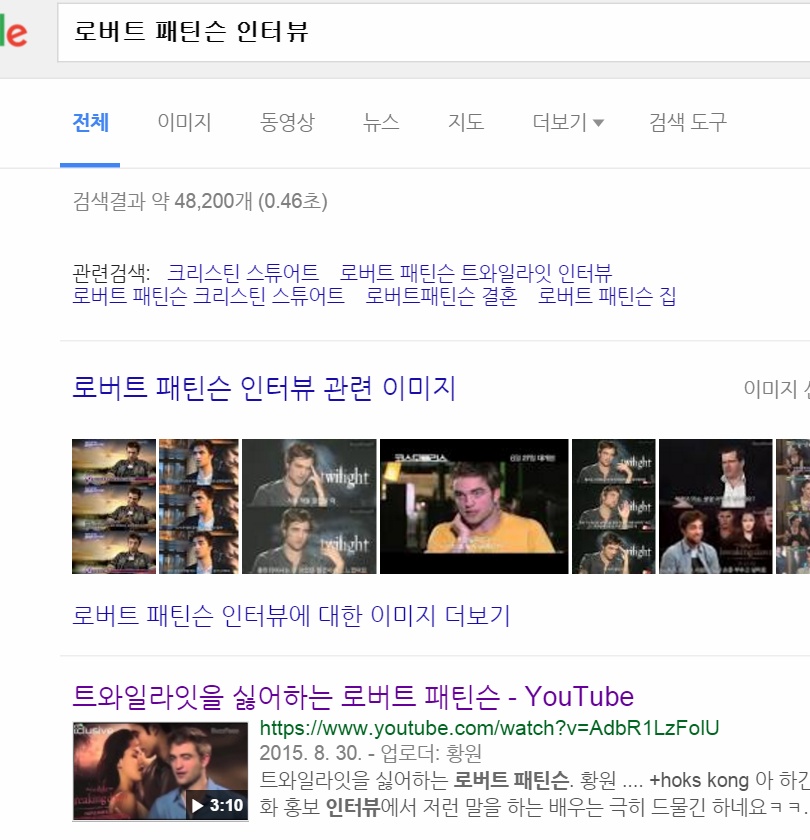Viewport: 810px width, 840px height.
Task: Open the three-row Twilight interview thumbnail
Action: (613, 506)
